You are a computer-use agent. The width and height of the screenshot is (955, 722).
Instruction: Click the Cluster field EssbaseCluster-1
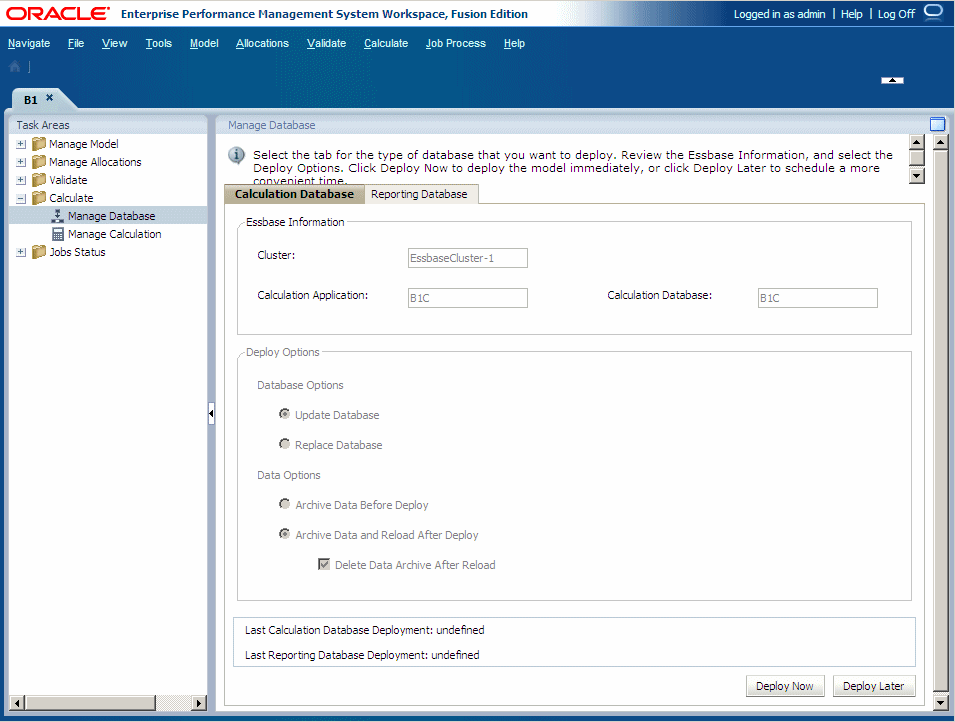click(x=468, y=258)
